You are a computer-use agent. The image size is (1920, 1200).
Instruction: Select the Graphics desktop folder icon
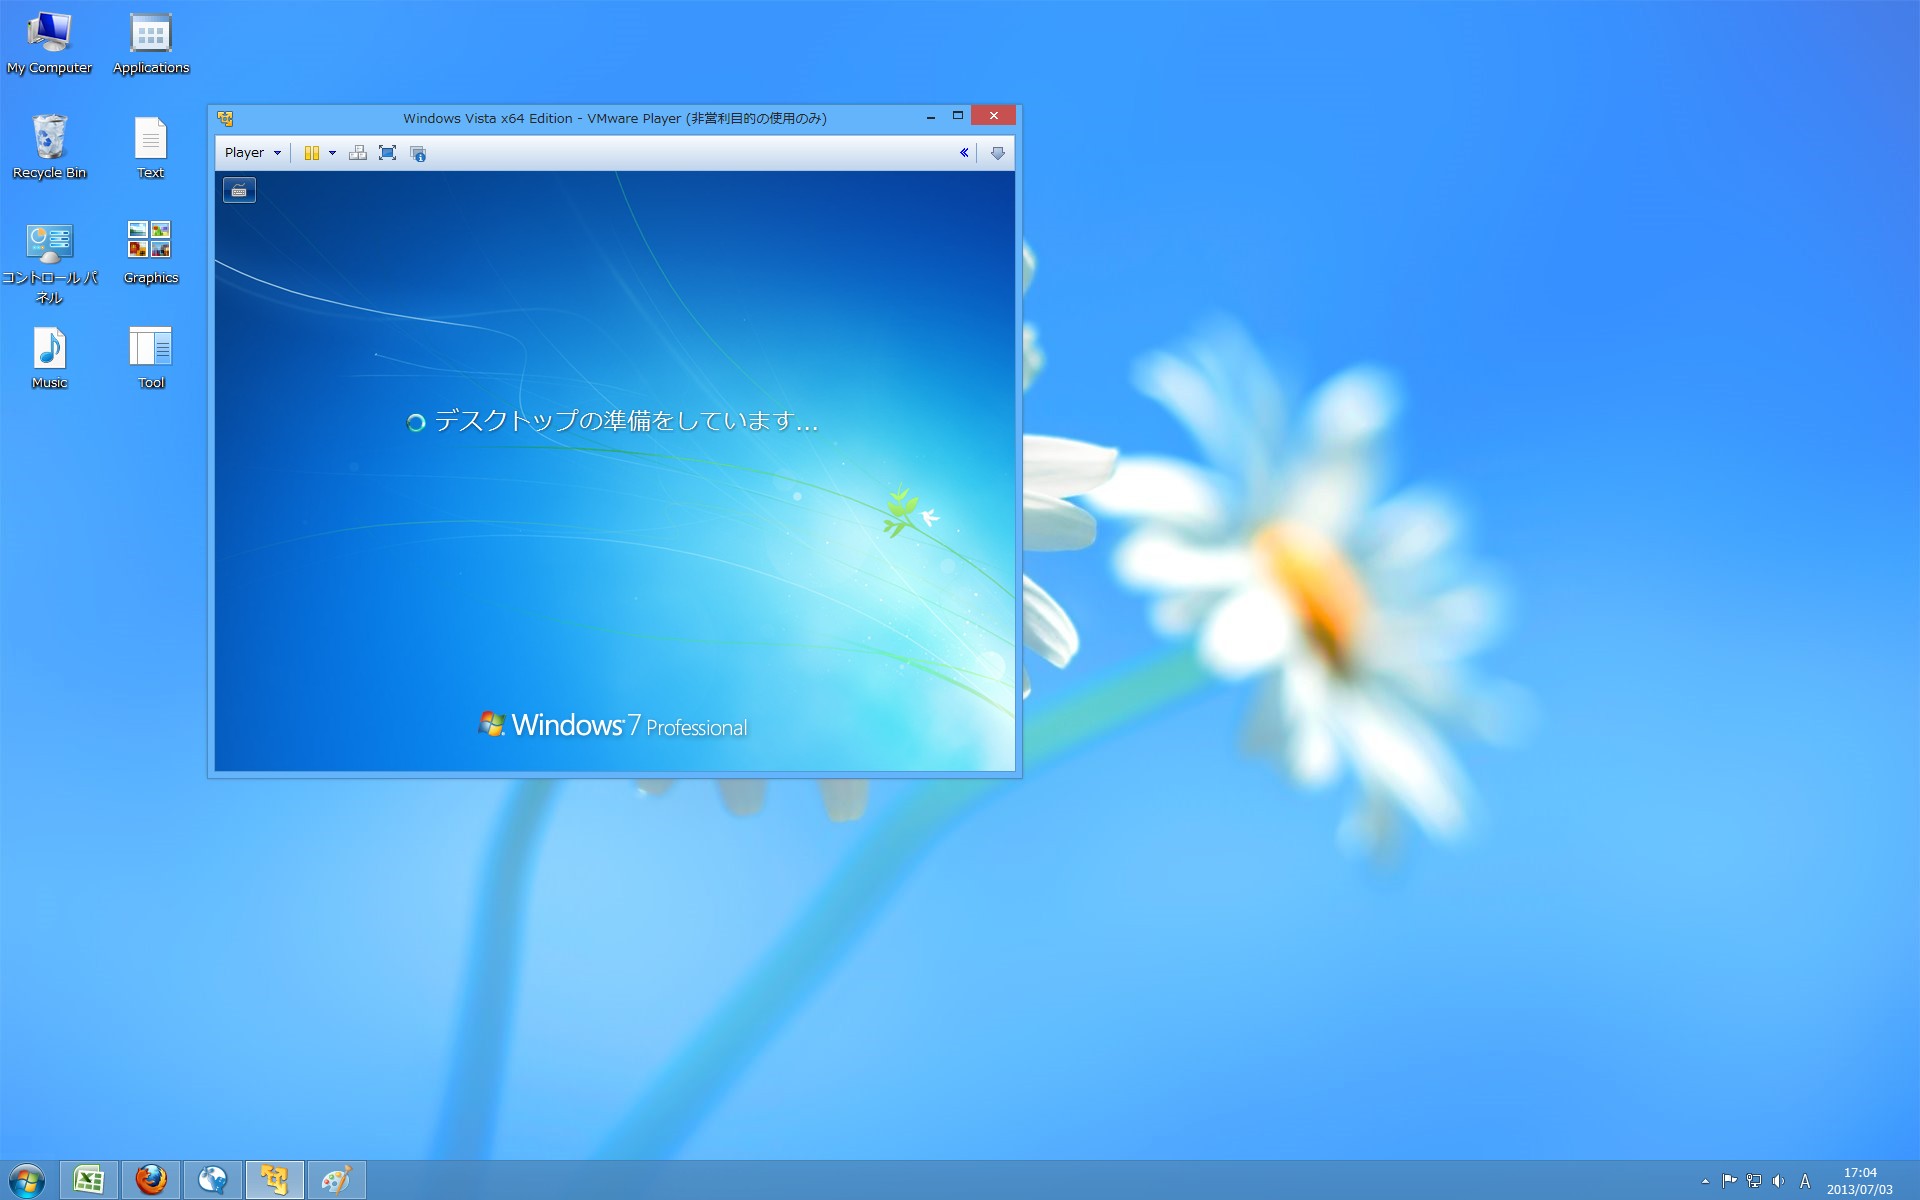(150, 252)
